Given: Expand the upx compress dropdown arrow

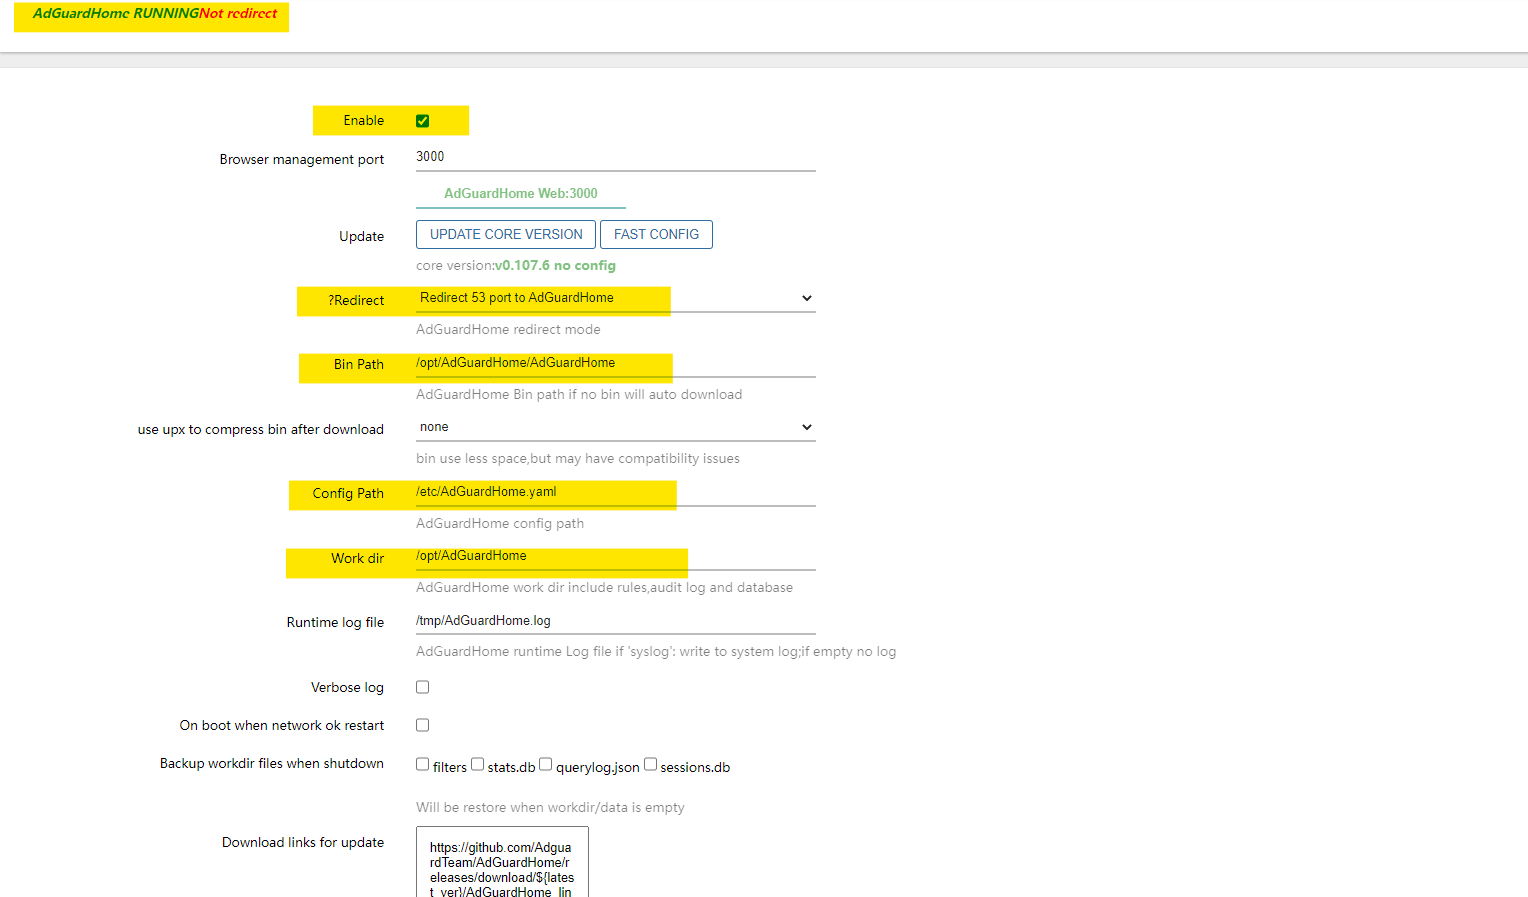Looking at the screenshot, I should pyautogui.click(x=807, y=427).
